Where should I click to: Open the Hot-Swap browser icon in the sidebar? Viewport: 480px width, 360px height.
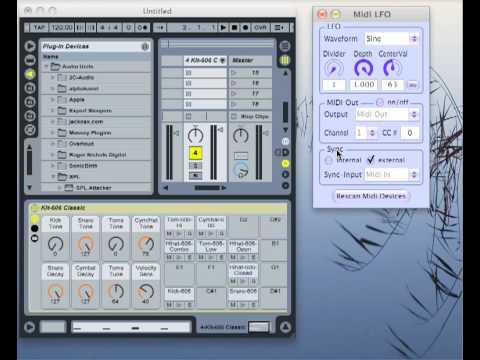(30, 130)
